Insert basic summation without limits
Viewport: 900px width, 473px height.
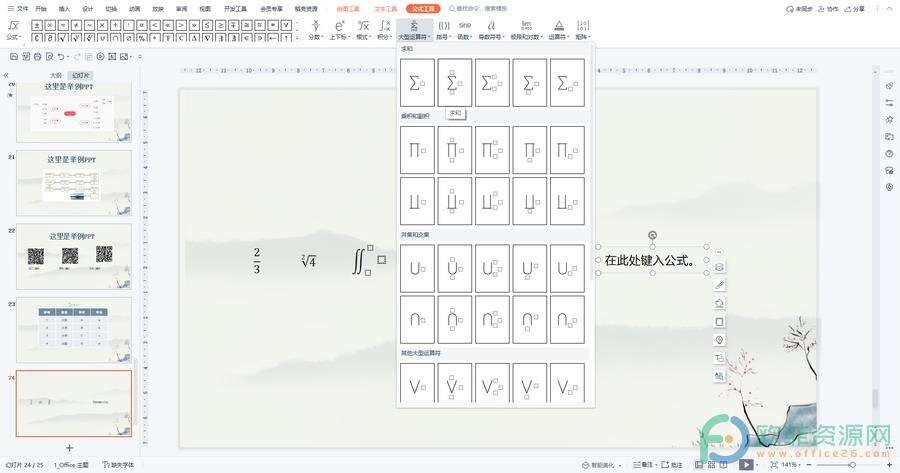[417, 83]
